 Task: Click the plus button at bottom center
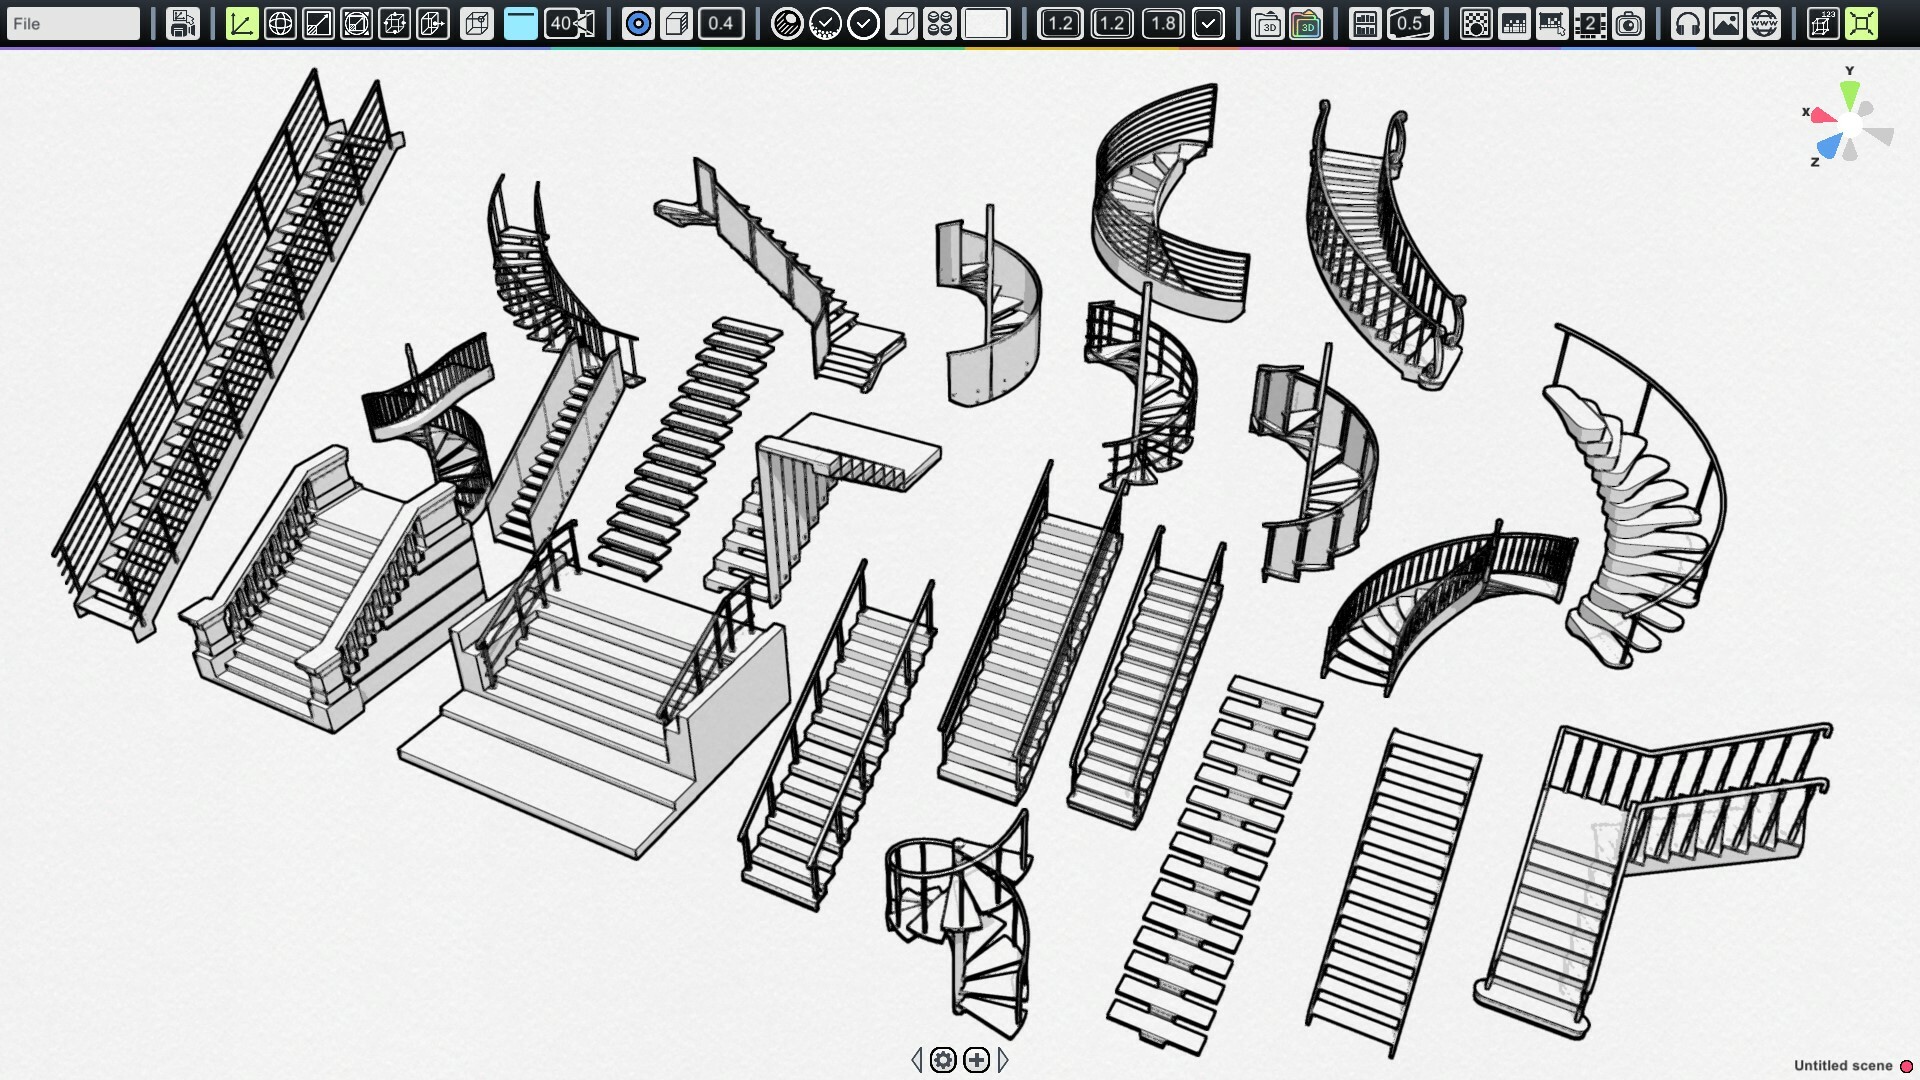(976, 1059)
